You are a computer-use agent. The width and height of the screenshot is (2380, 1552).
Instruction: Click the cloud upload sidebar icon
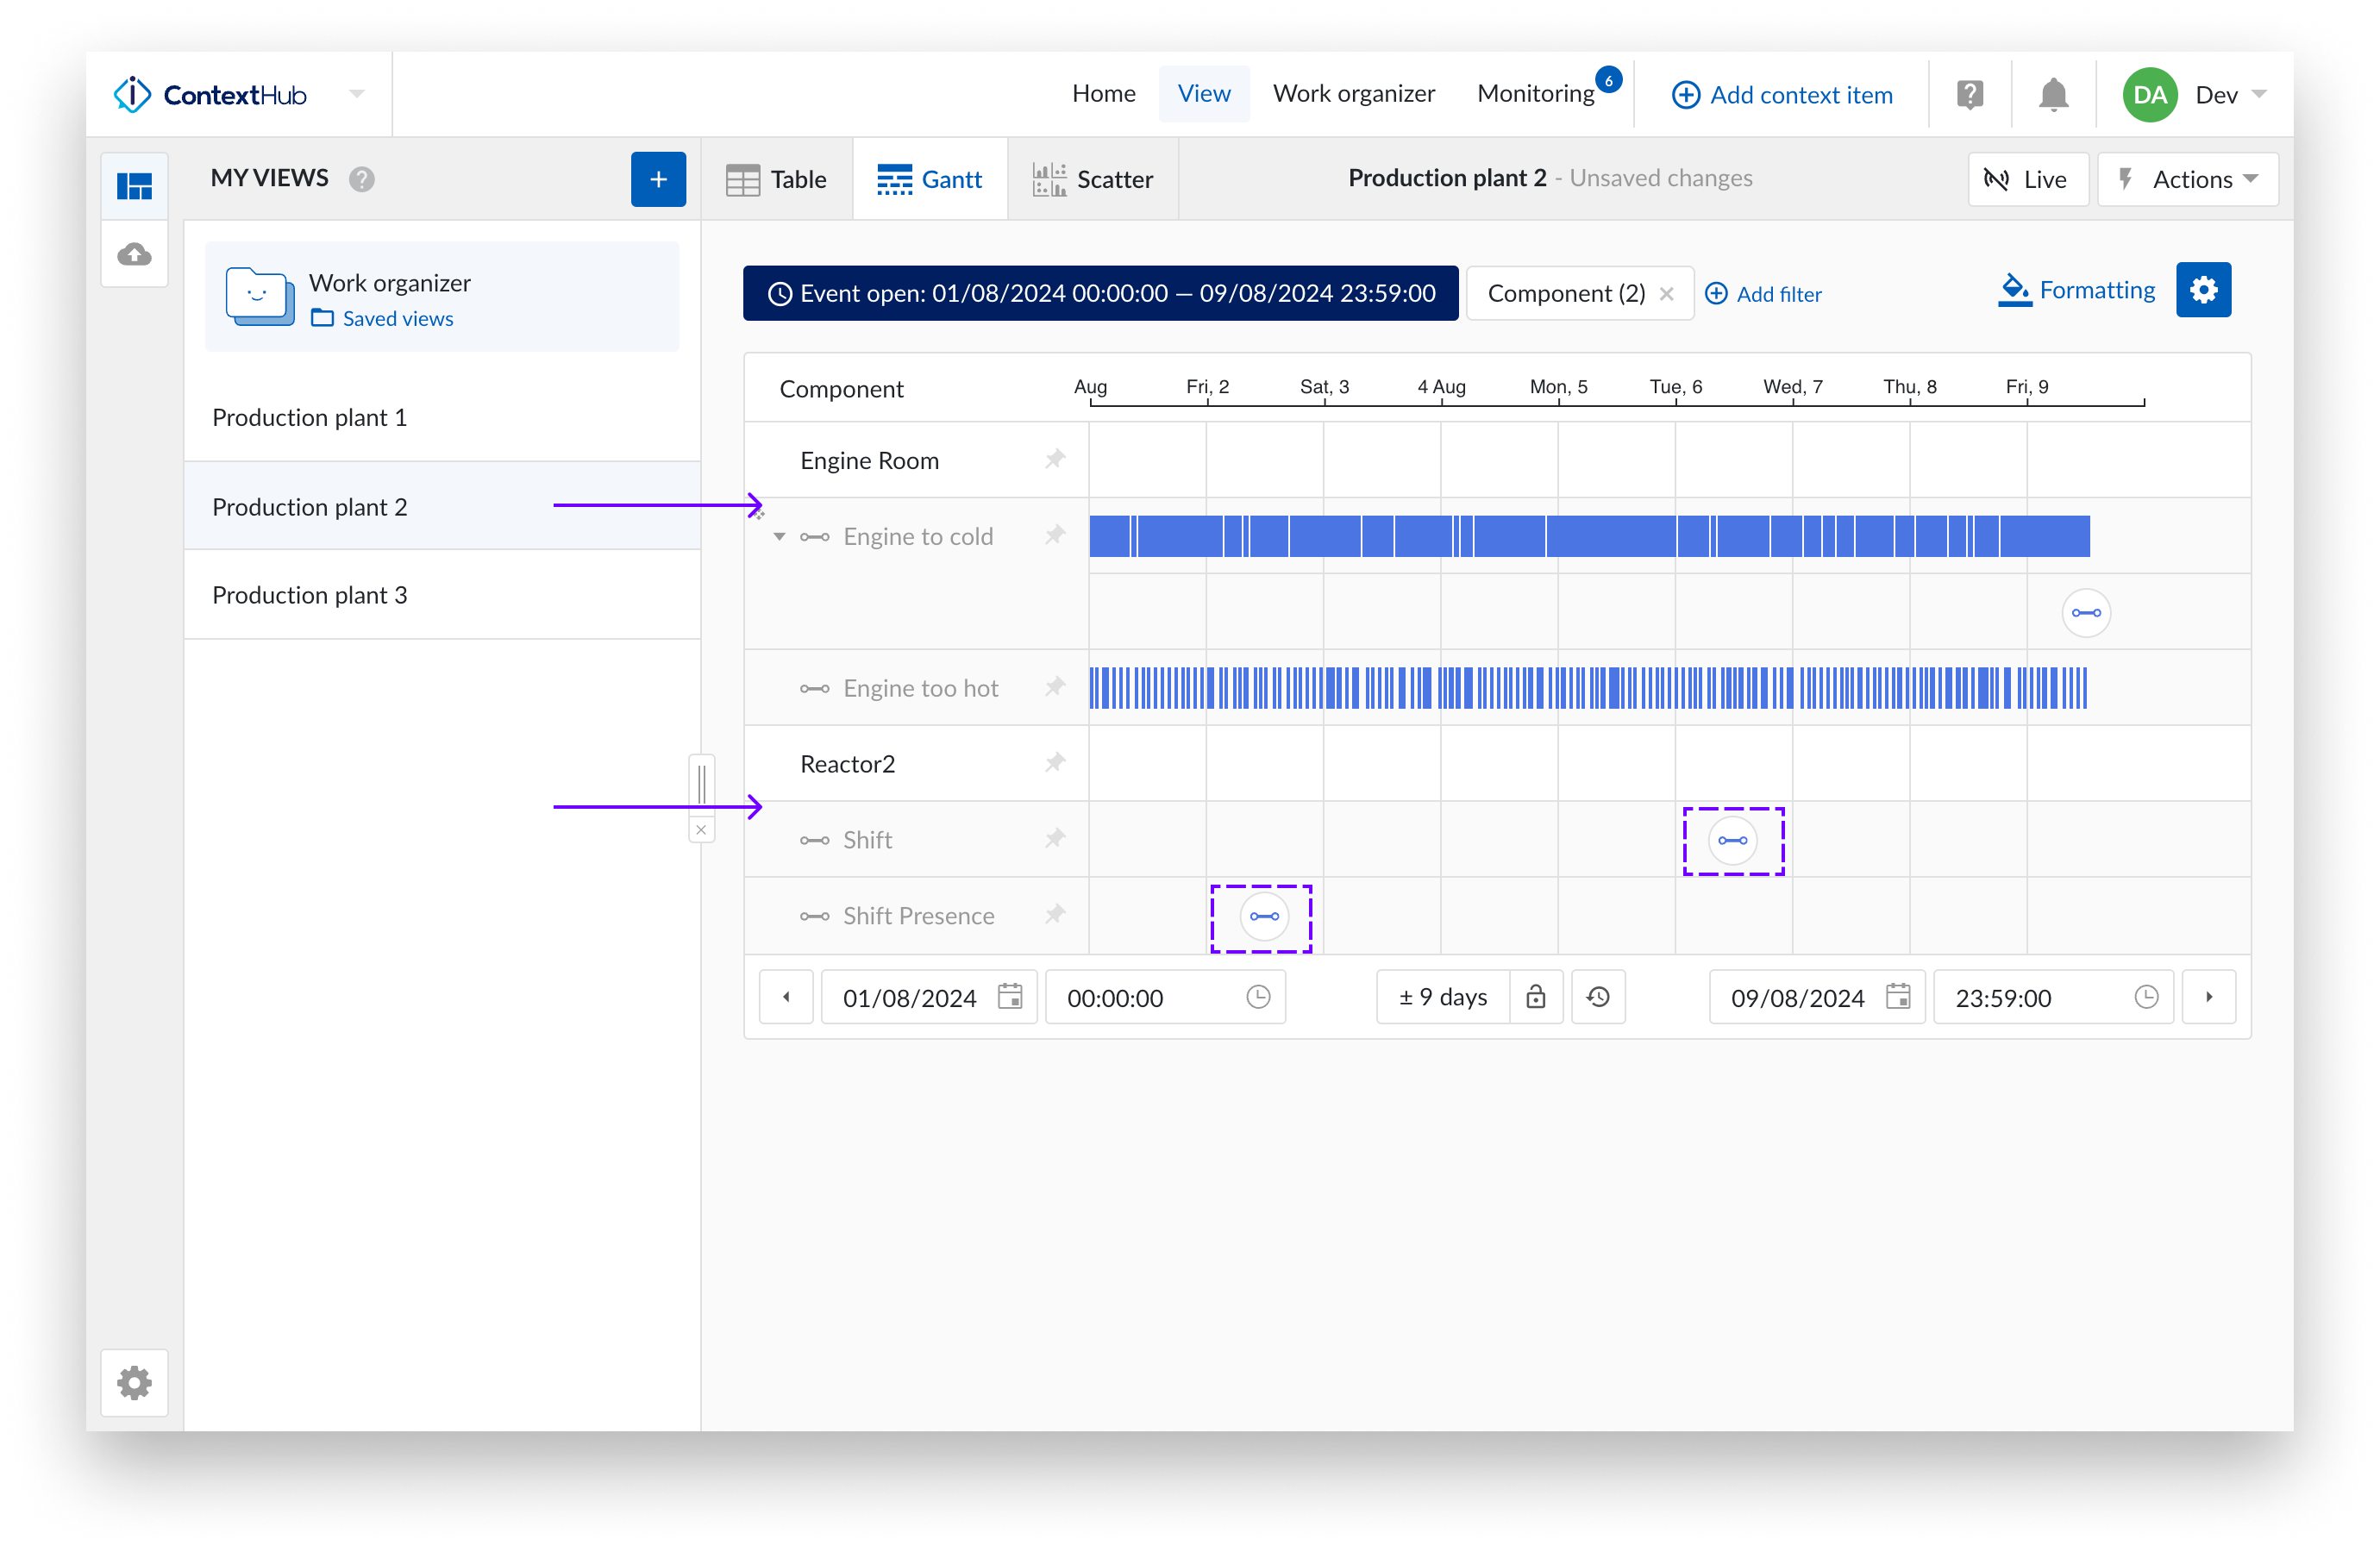point(135,254)
